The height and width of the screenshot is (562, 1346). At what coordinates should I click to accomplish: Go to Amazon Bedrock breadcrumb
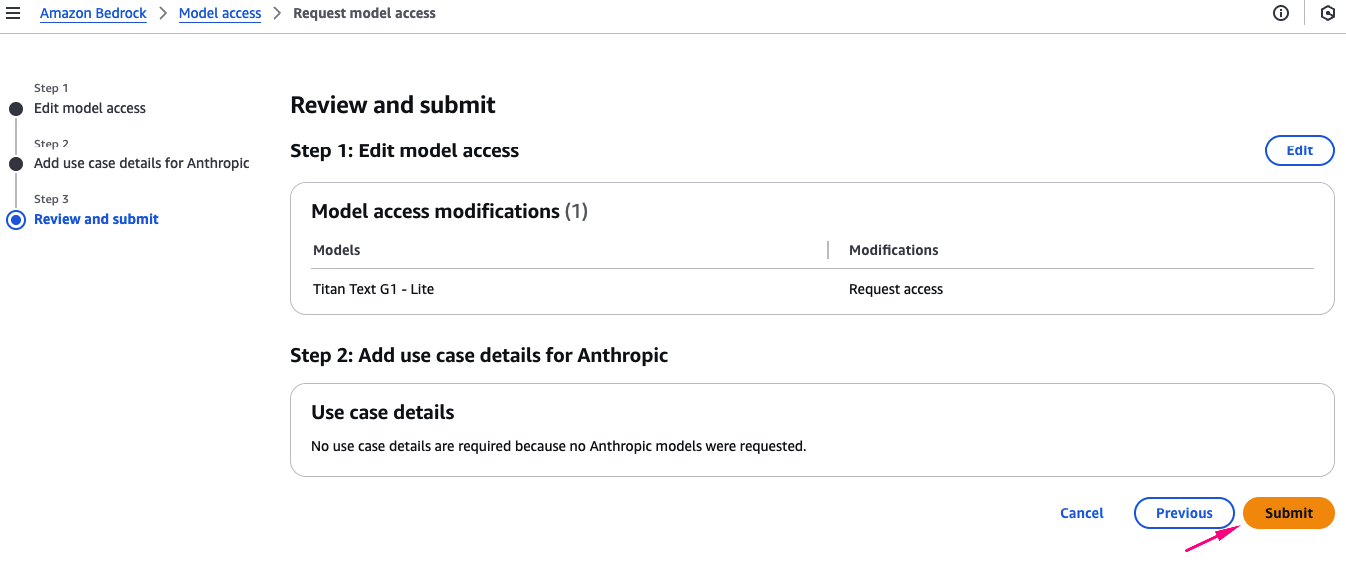[93, 14]
